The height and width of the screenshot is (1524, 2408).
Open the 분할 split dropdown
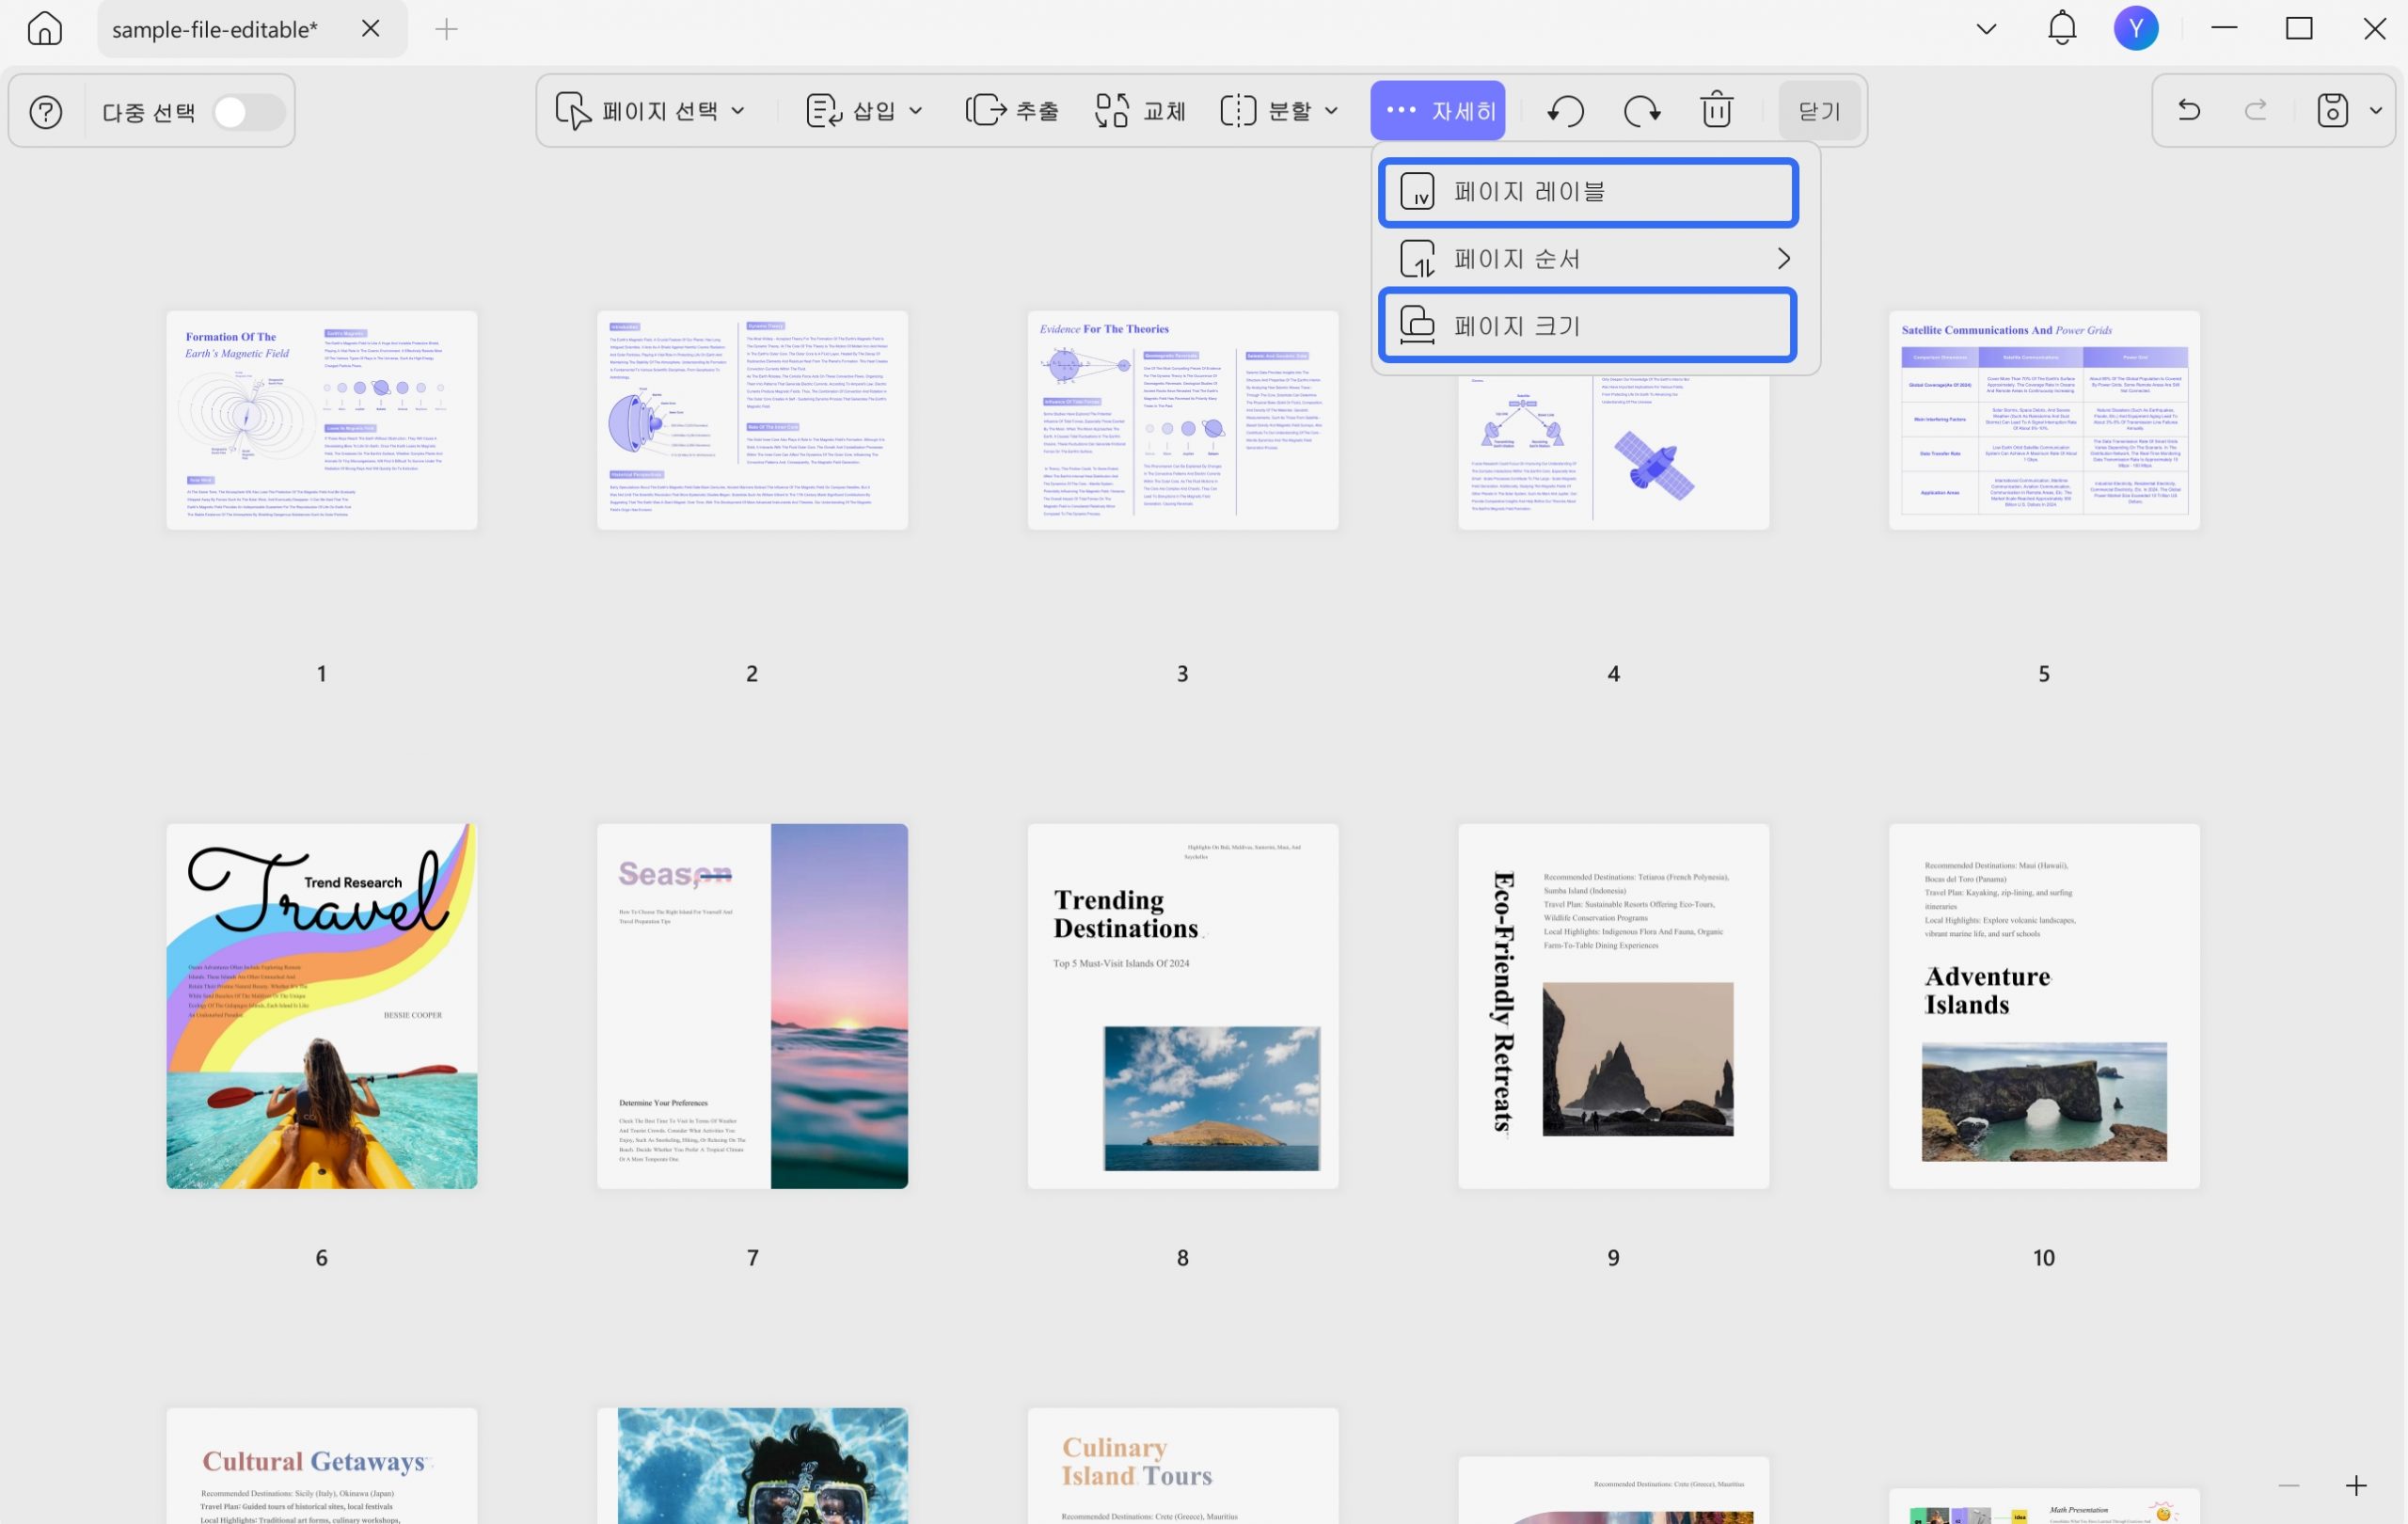point(1279,110)
